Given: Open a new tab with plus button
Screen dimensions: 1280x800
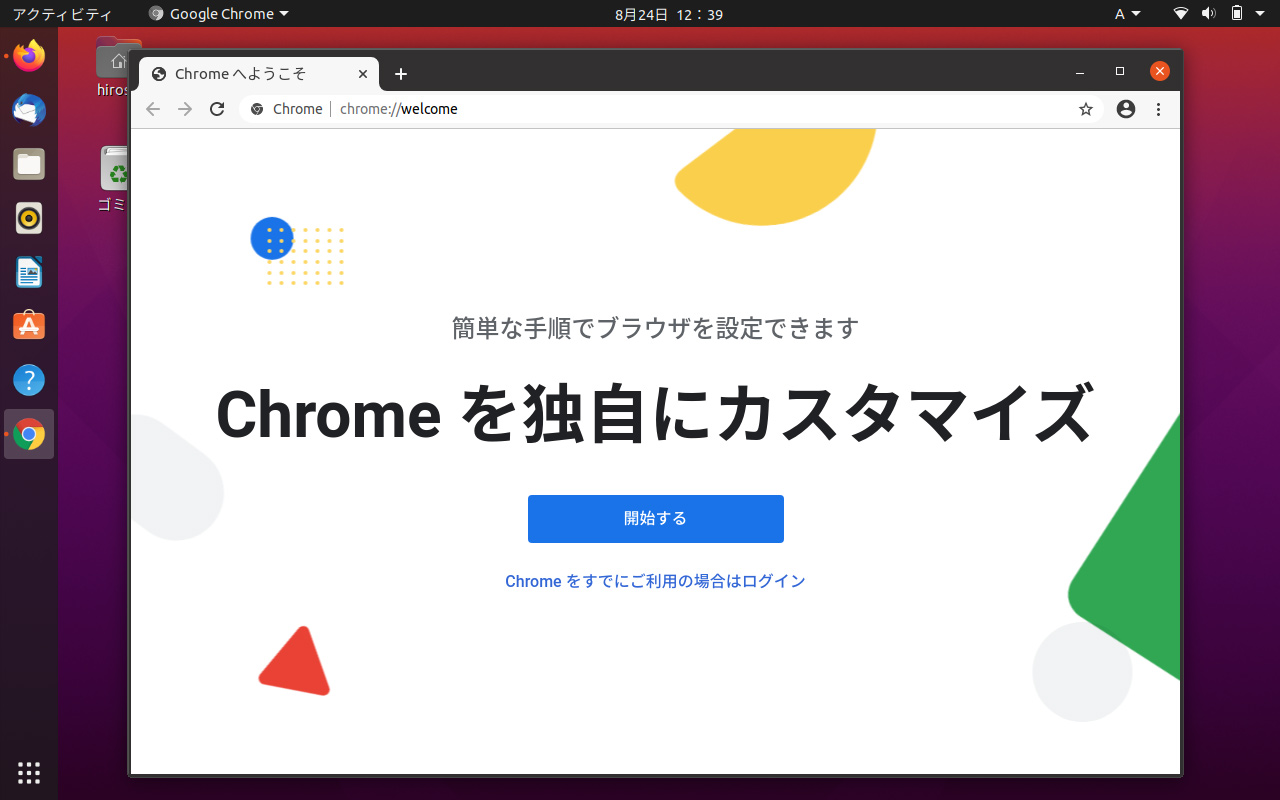Looking at the screenshot, I should 401,74.
